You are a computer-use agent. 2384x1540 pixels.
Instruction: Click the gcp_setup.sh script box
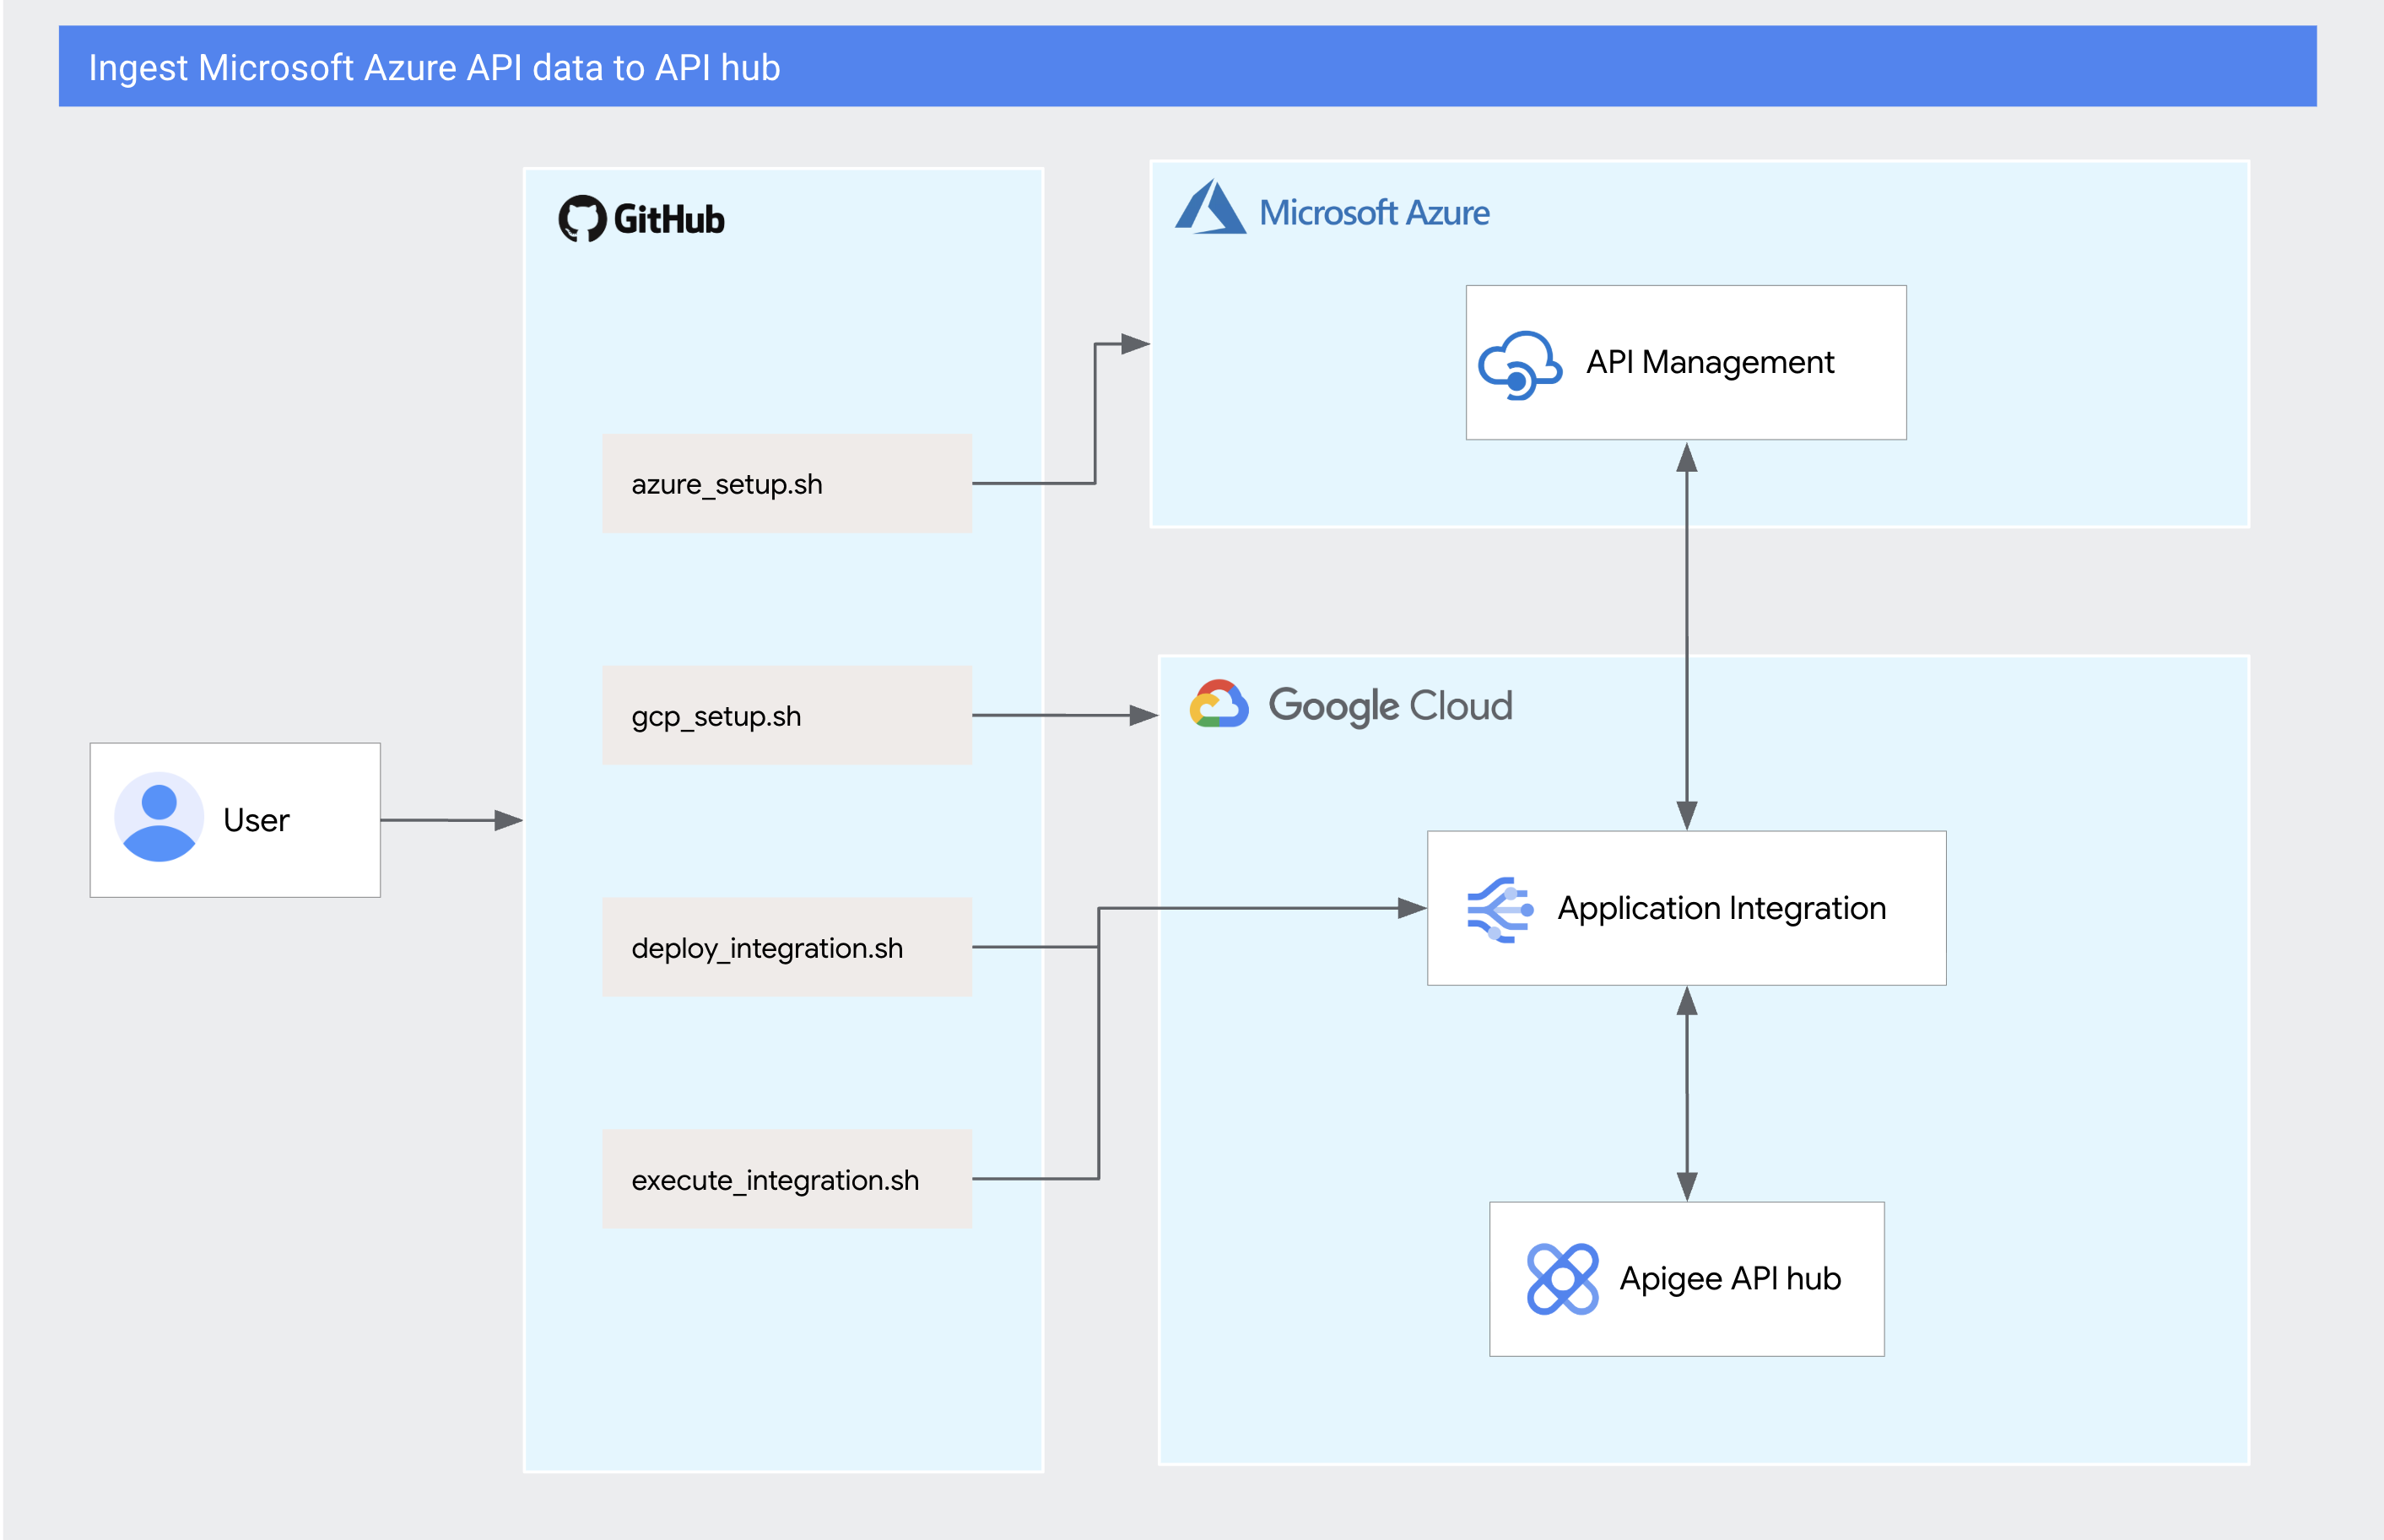point(786,715)
